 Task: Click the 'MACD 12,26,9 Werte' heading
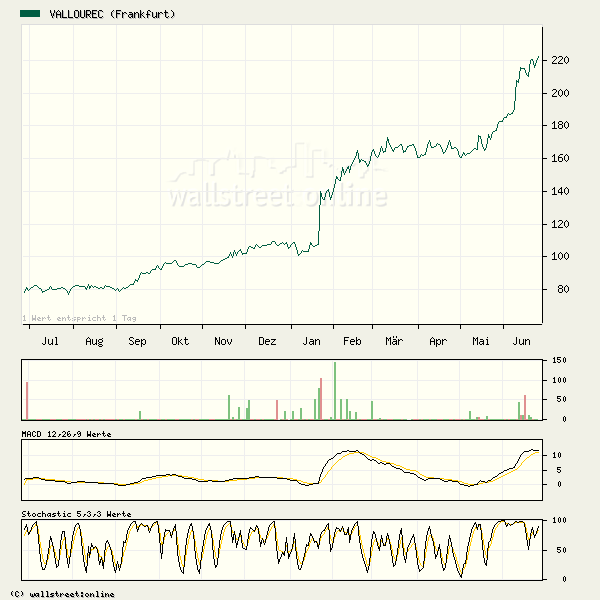point(66,434)
